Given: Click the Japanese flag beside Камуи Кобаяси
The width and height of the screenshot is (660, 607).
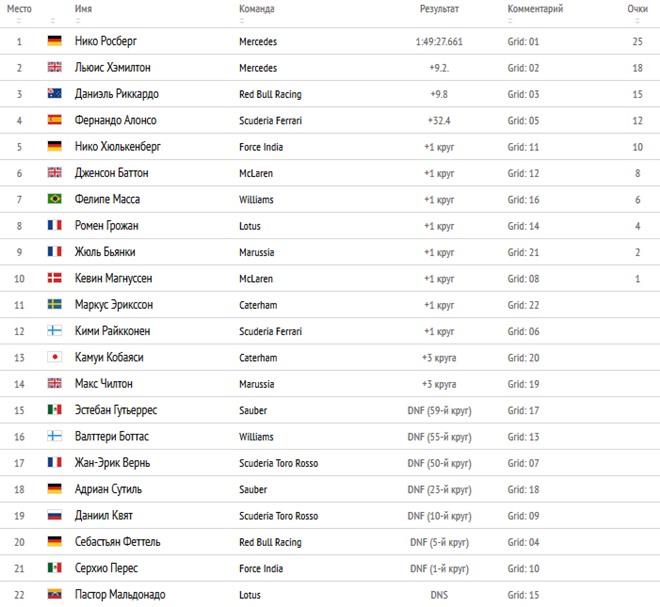Looking at the screenshot, I should (54, 357).
